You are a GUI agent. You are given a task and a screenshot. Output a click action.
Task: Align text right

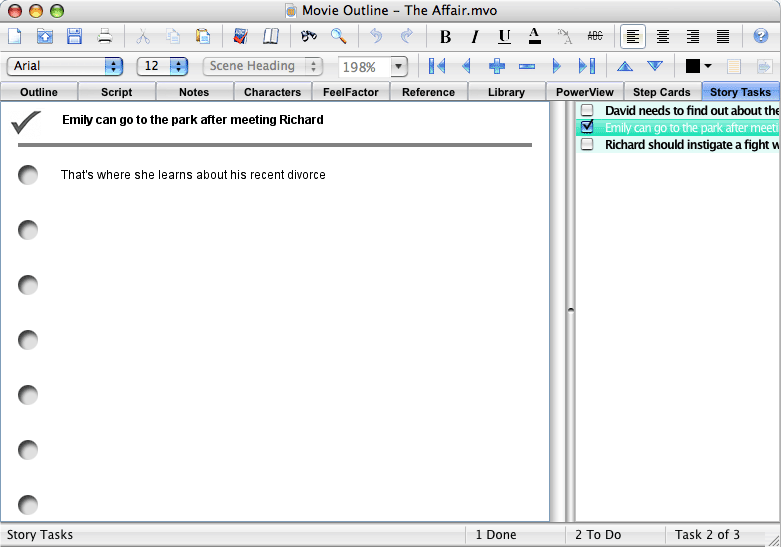click(692, 36)
